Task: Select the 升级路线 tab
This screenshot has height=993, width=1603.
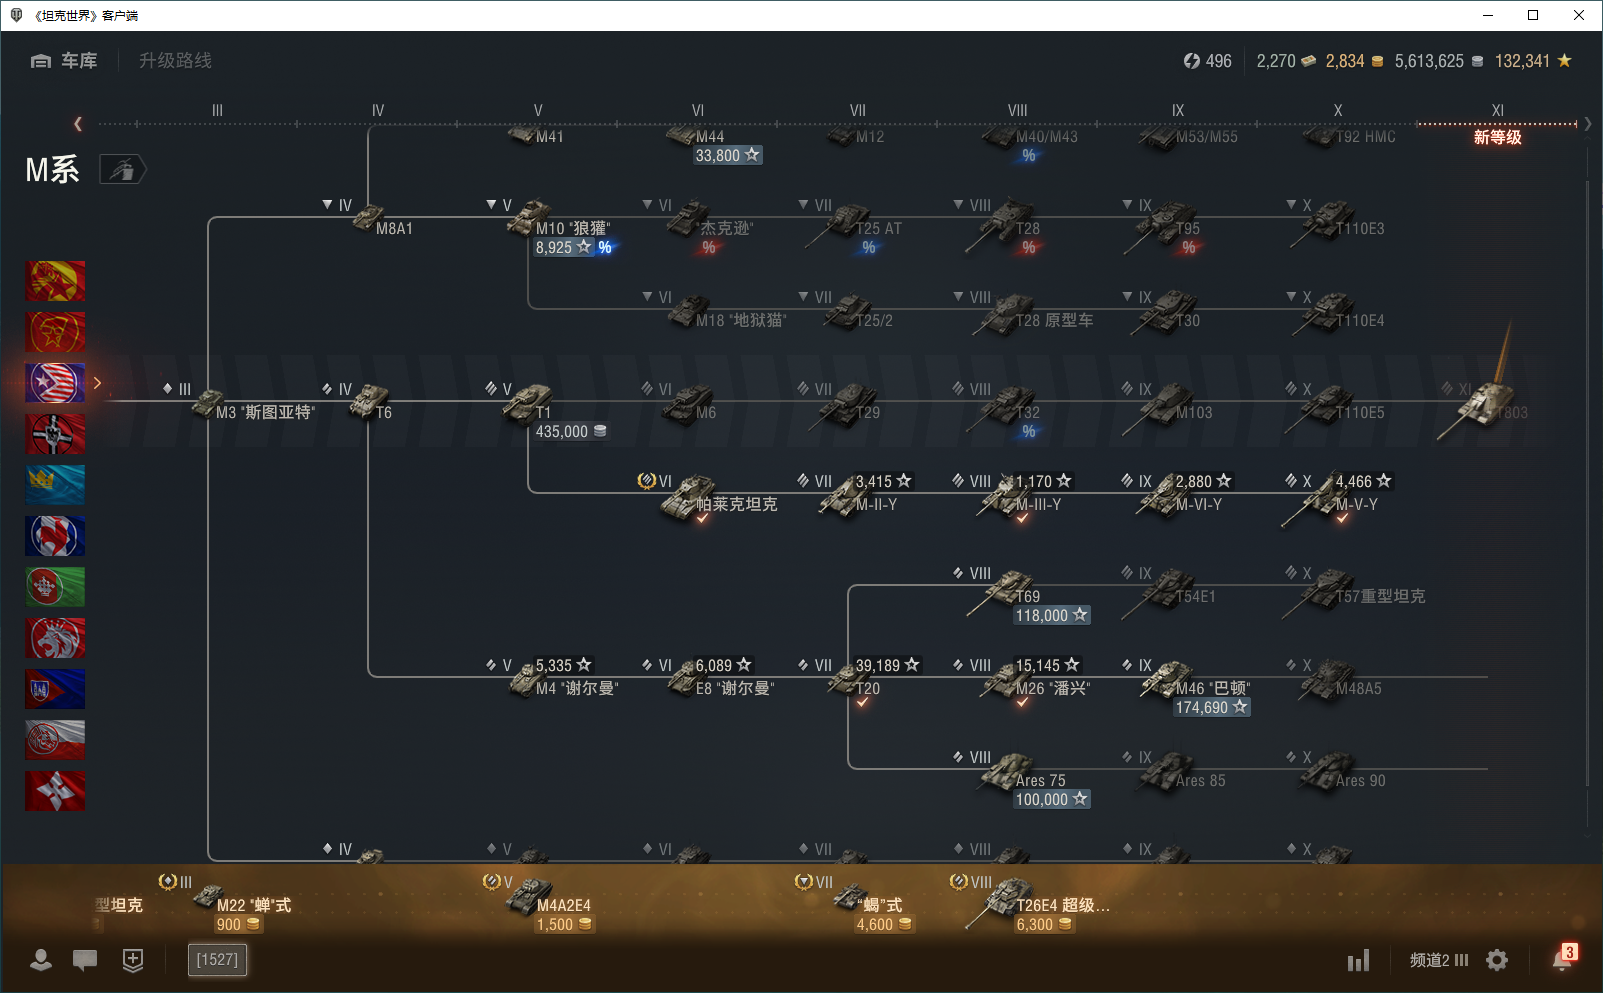Action: pyautogui.click(x=175, y=61)
